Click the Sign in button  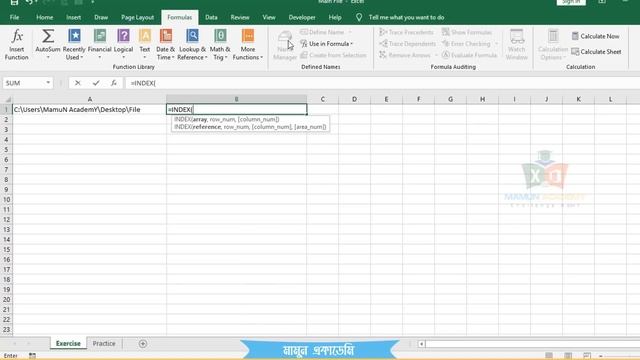pos(571,2)
